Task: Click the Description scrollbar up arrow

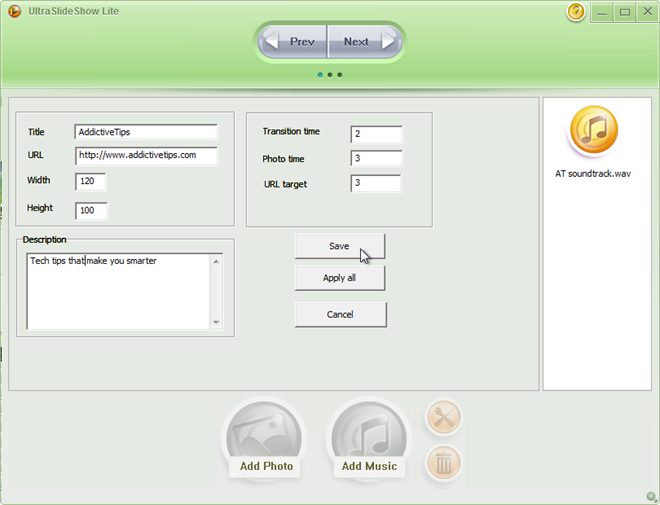Action: [216, 261]
